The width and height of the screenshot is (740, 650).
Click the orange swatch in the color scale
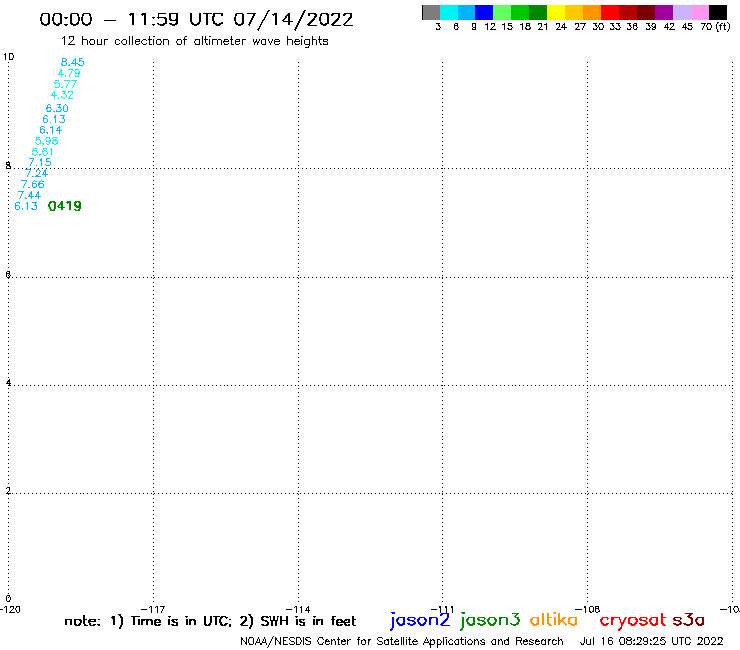click(592, 12)
